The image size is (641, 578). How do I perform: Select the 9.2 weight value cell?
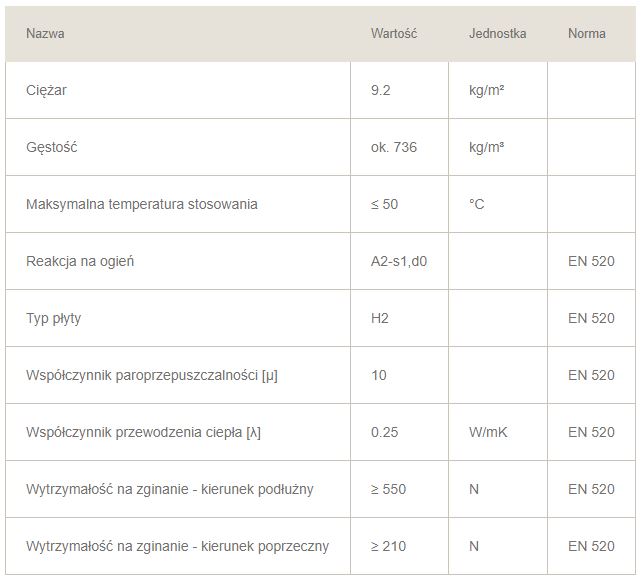(x=380, y=90)
